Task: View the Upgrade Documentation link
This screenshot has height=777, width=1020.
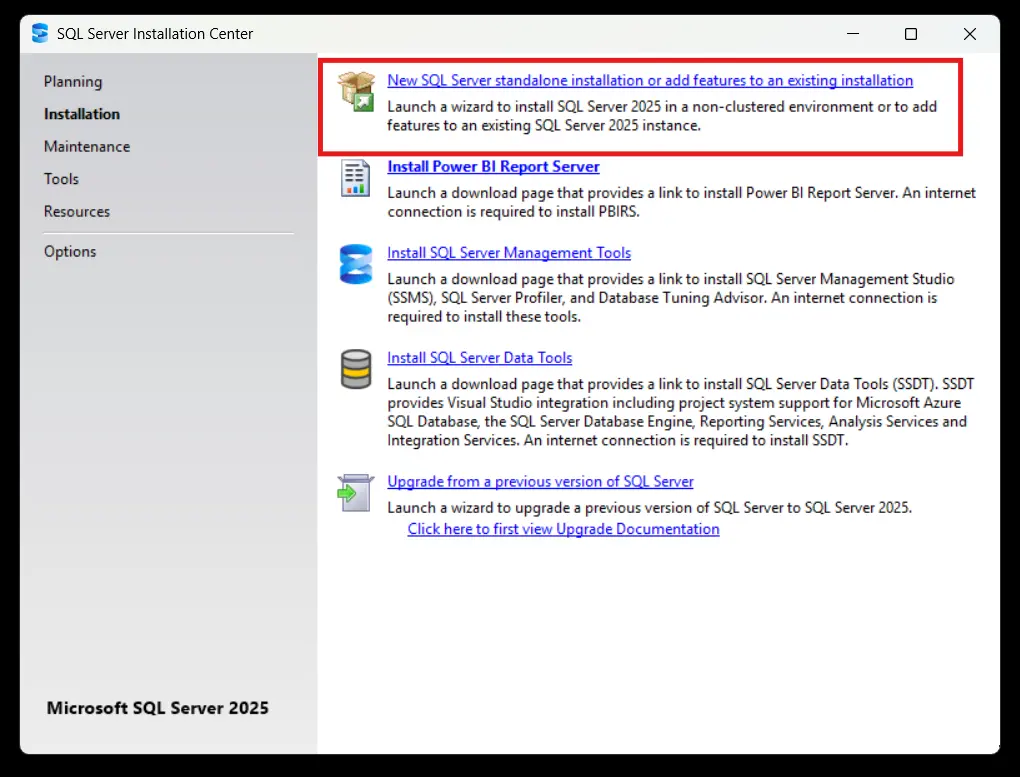Action: coord(563,529)
